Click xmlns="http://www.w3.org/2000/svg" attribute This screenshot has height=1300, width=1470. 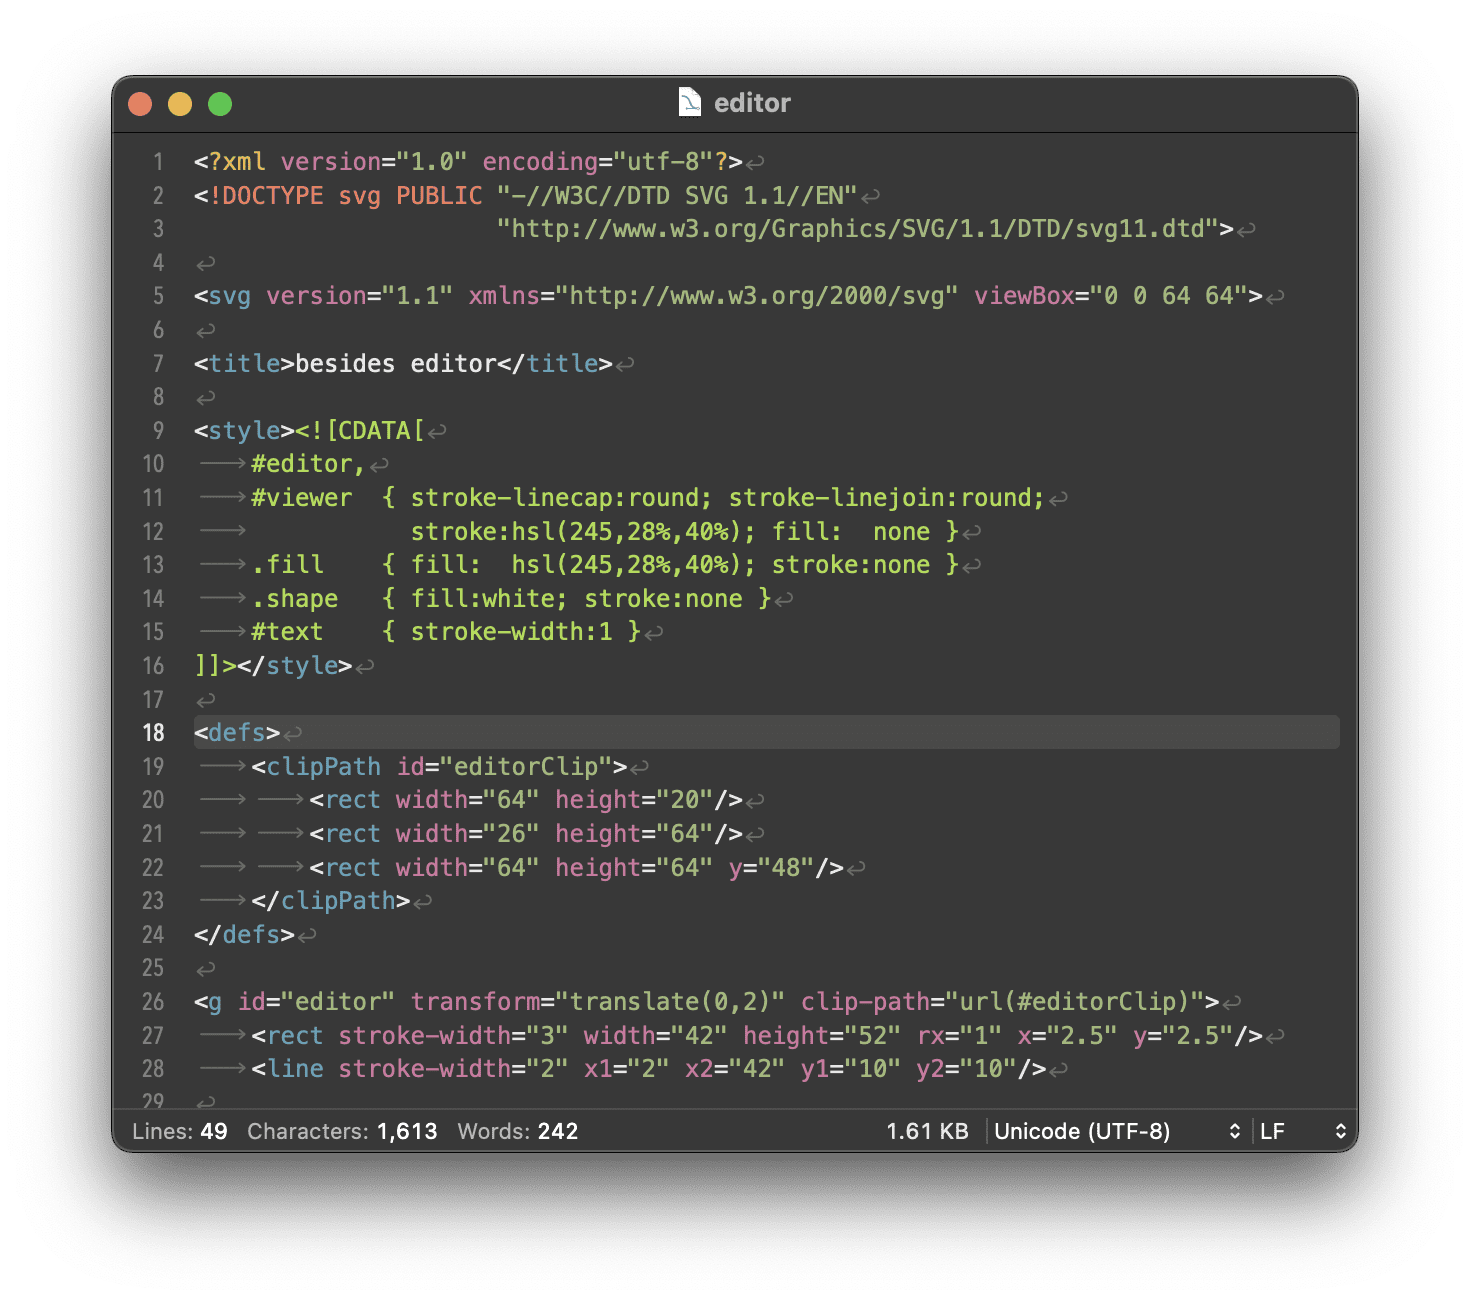[713, 296]
